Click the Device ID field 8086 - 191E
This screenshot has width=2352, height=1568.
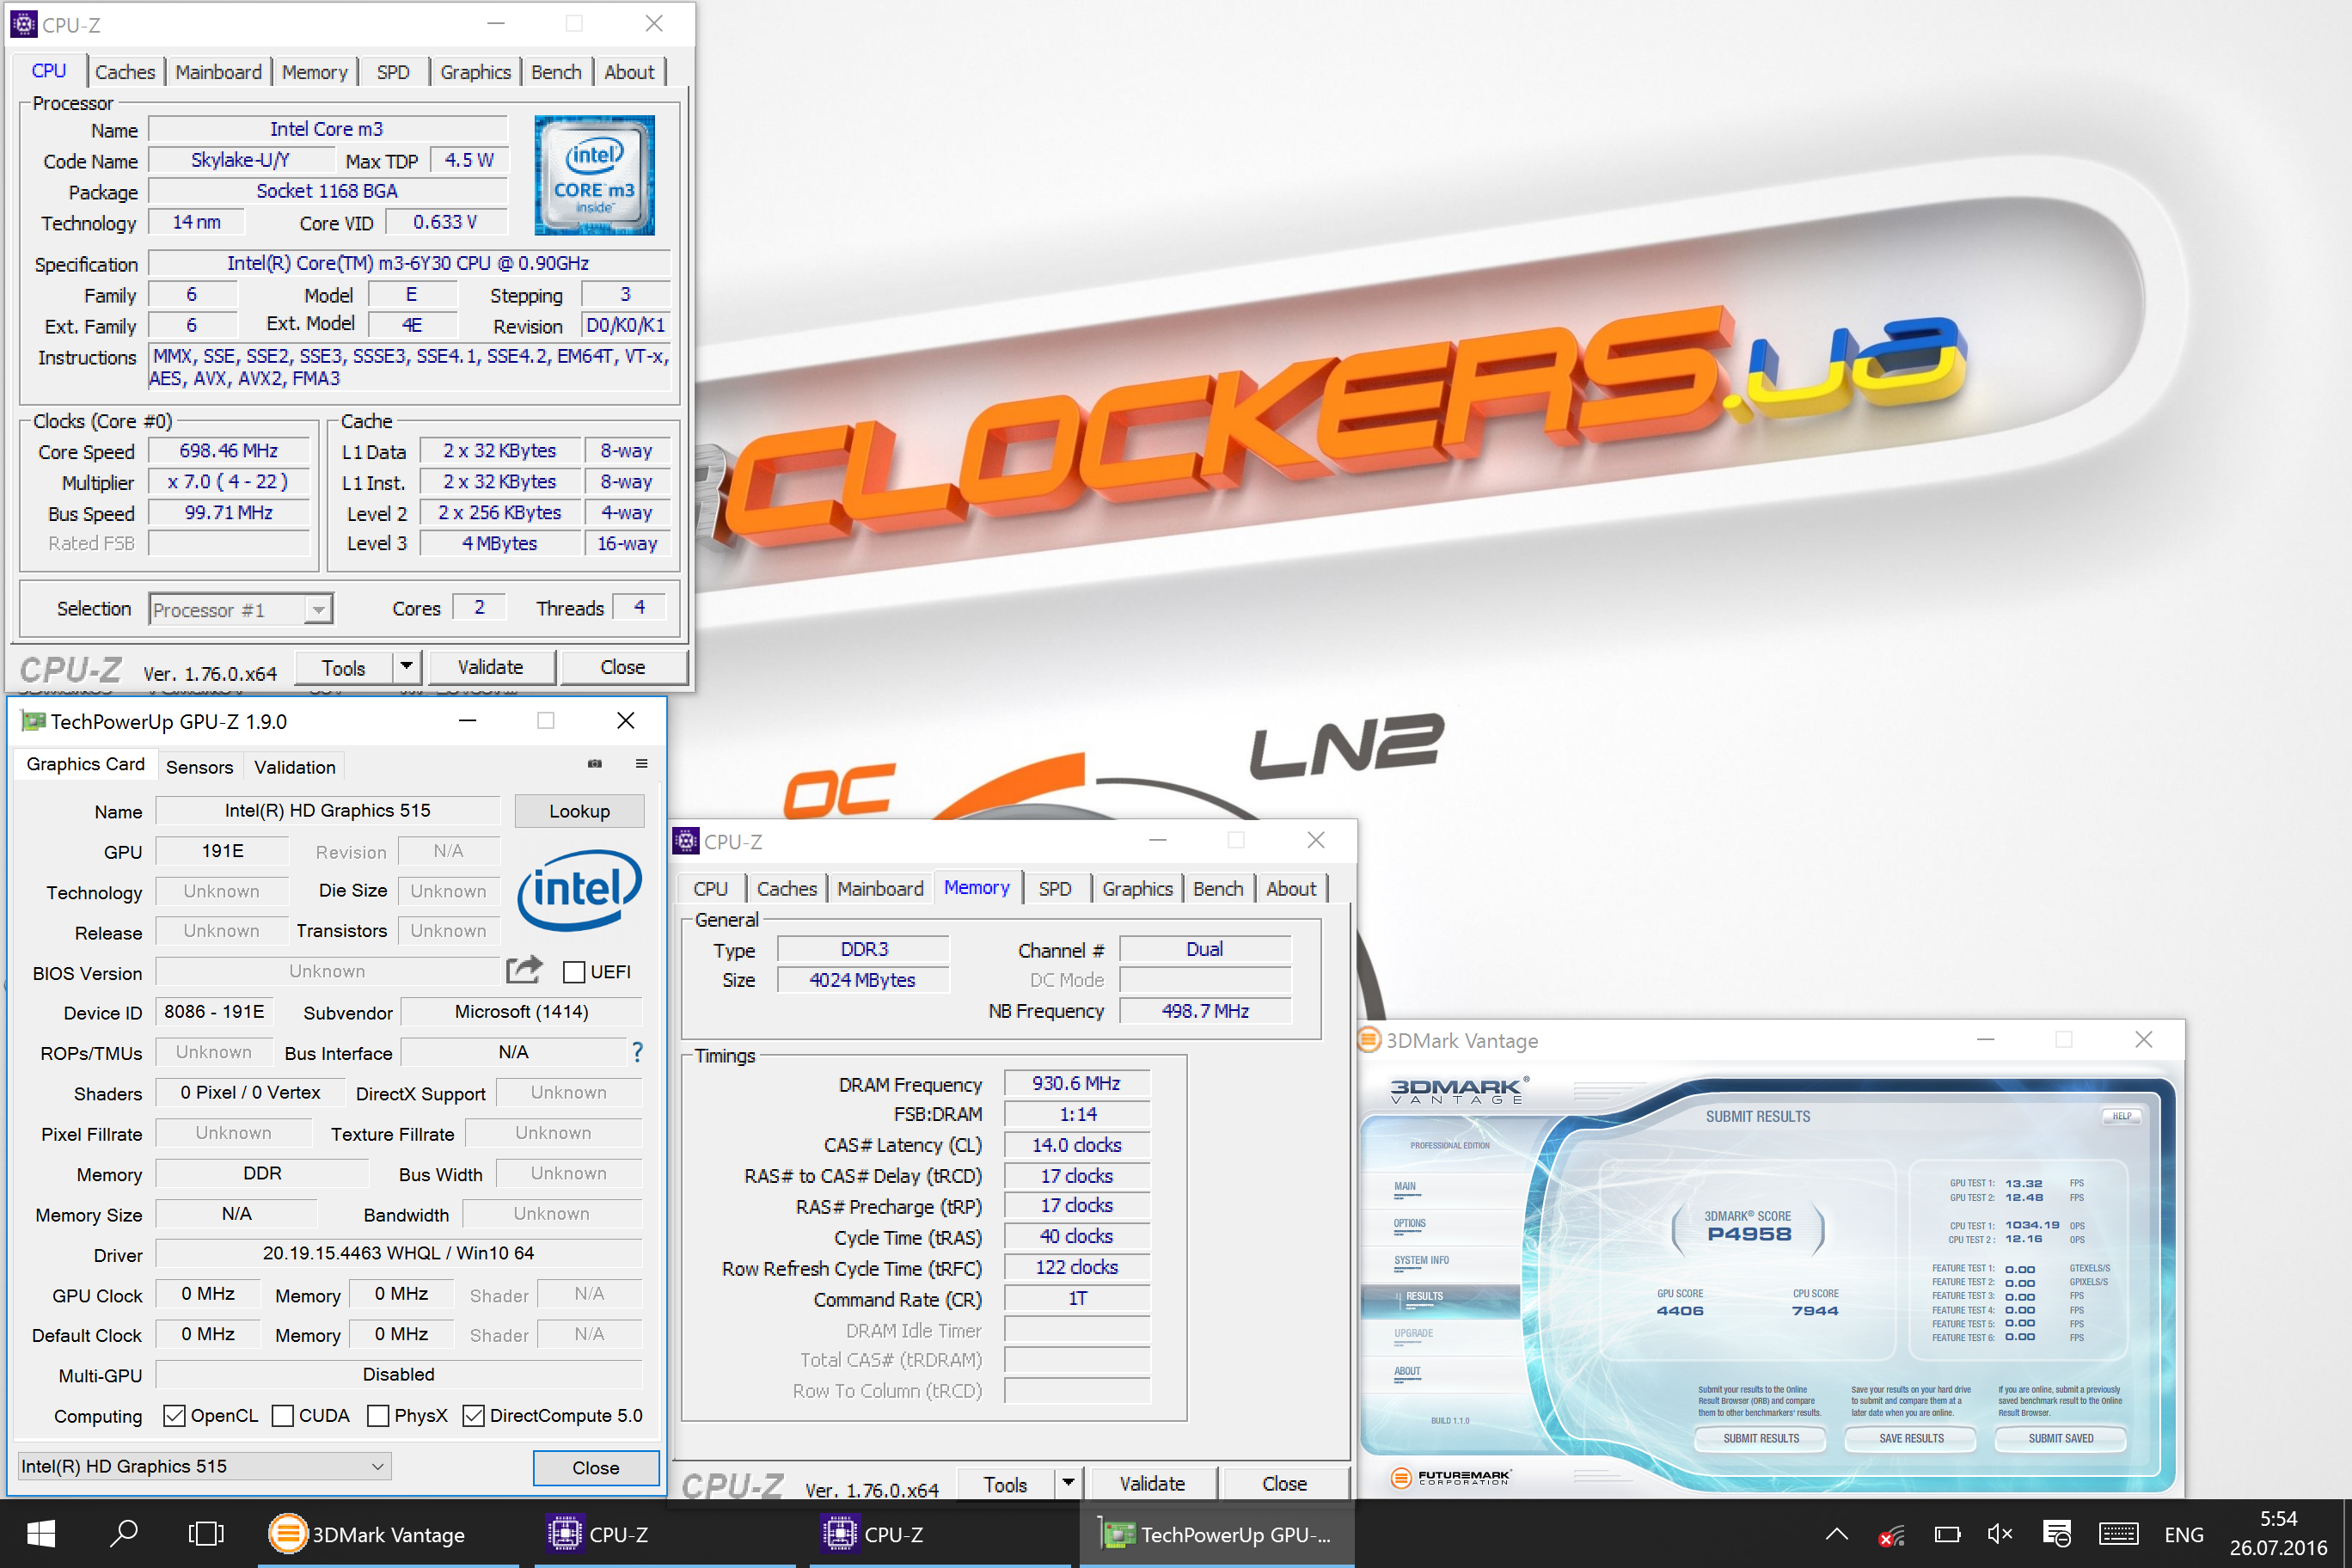(x=214, y=1012)
